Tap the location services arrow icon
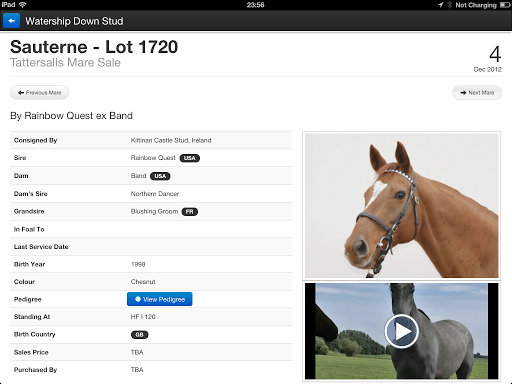 (441, 5)
